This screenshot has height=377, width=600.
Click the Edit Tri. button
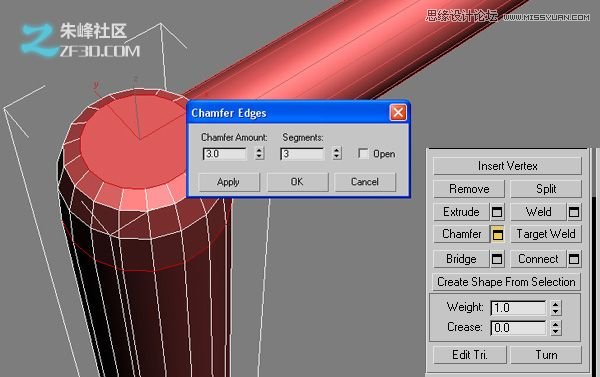coord(470,355)
